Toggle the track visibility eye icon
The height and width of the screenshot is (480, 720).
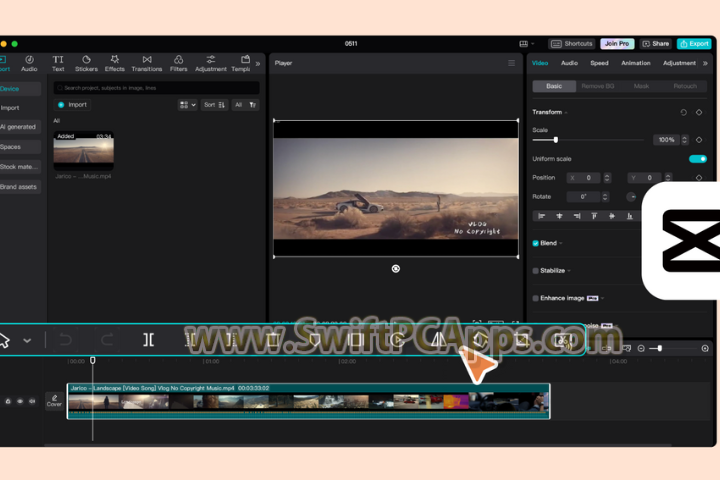(20, 401)
